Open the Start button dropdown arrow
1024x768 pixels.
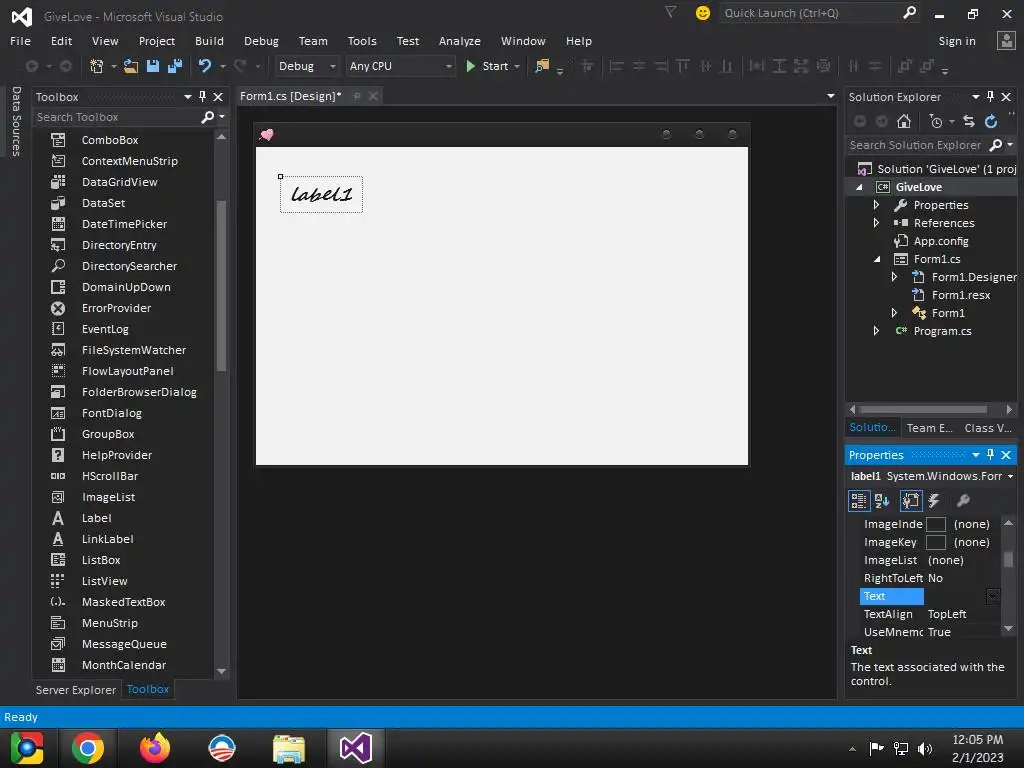[x=517, y=67]
